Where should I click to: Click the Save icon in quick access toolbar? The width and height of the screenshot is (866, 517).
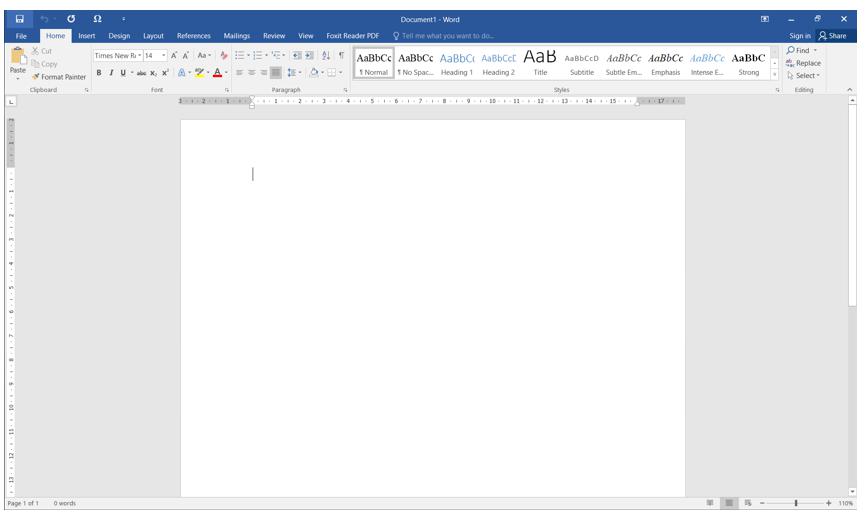coord(20,19)
